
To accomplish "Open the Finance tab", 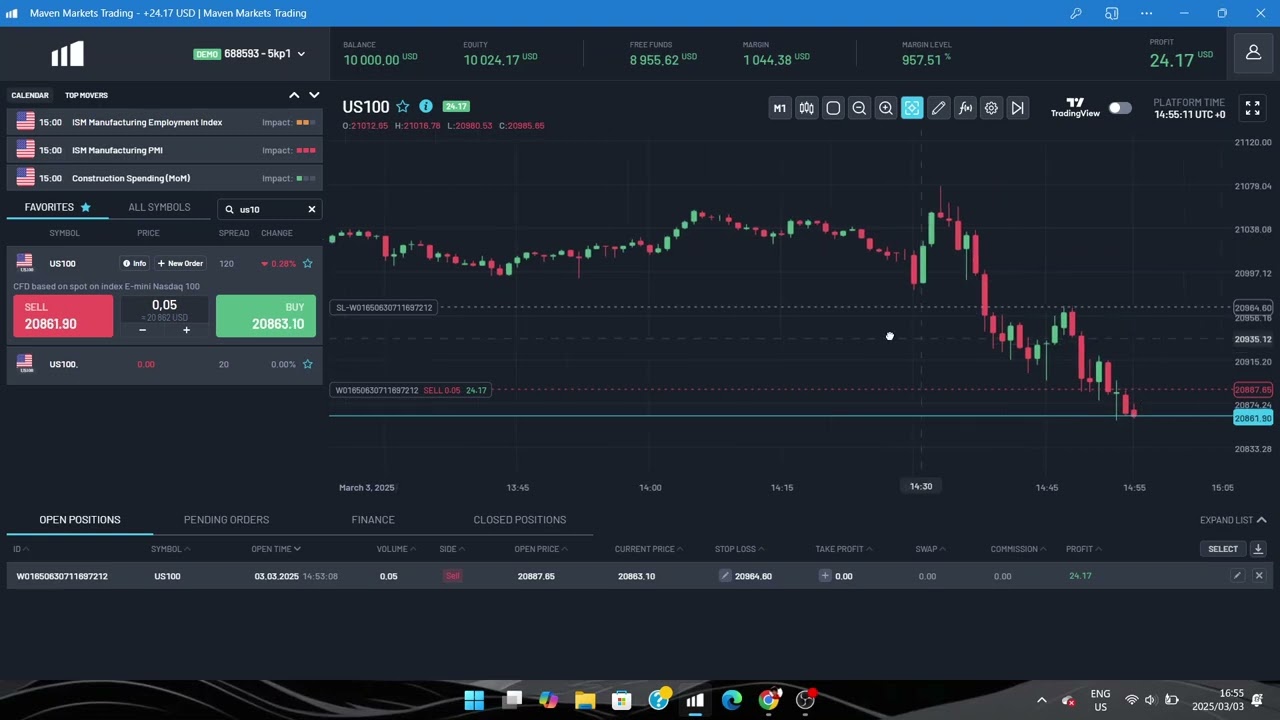I will pos(373,519).
